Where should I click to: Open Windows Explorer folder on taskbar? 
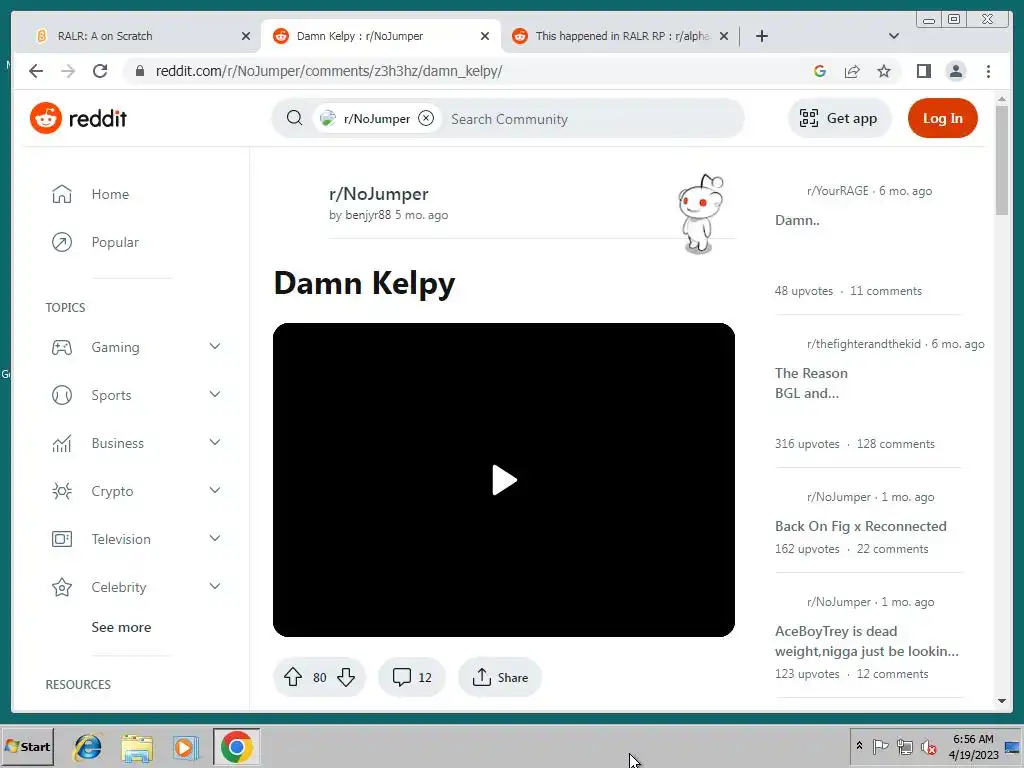[x=137, y=747]
